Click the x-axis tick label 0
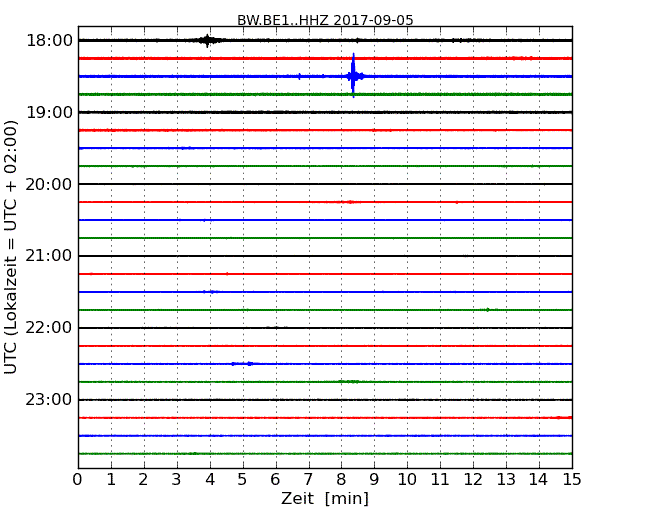 78,480
